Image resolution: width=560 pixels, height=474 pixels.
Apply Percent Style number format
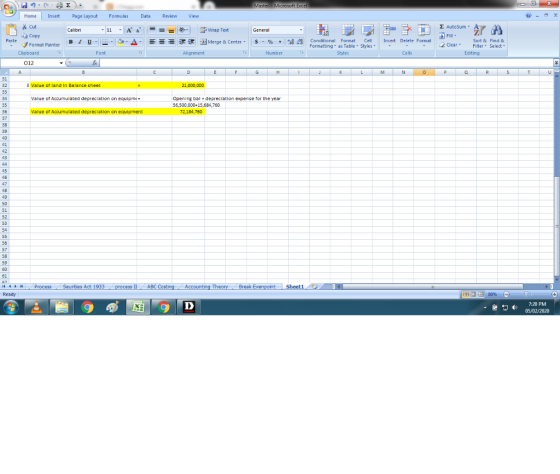[x=270, y=42]
